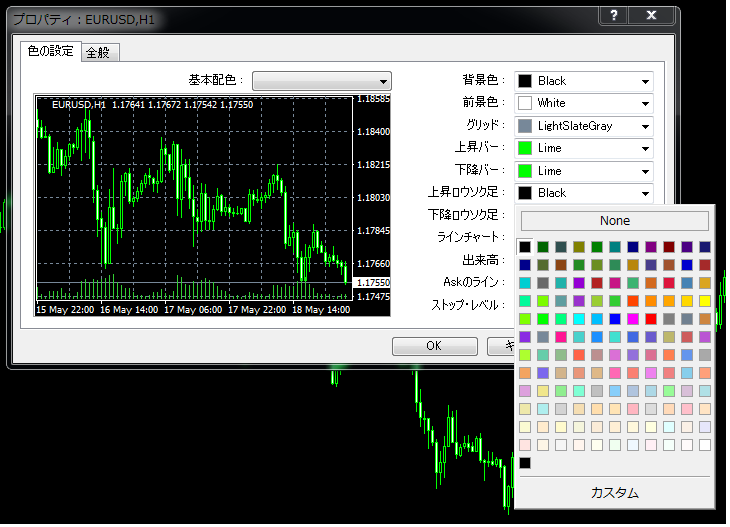The width and height of the screenshot is (730, 527).
Task: Click the 下降ロウソク足 label
Action: 466,215
